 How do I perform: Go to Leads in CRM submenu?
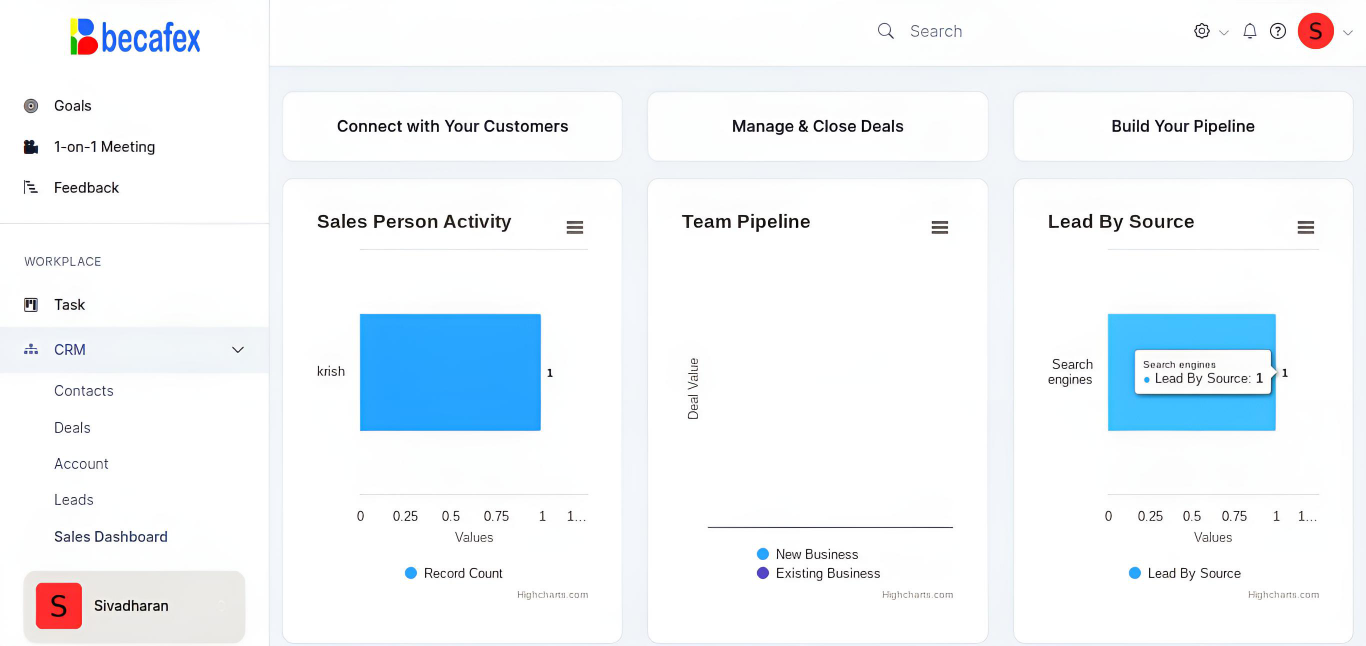coord(74,500)
